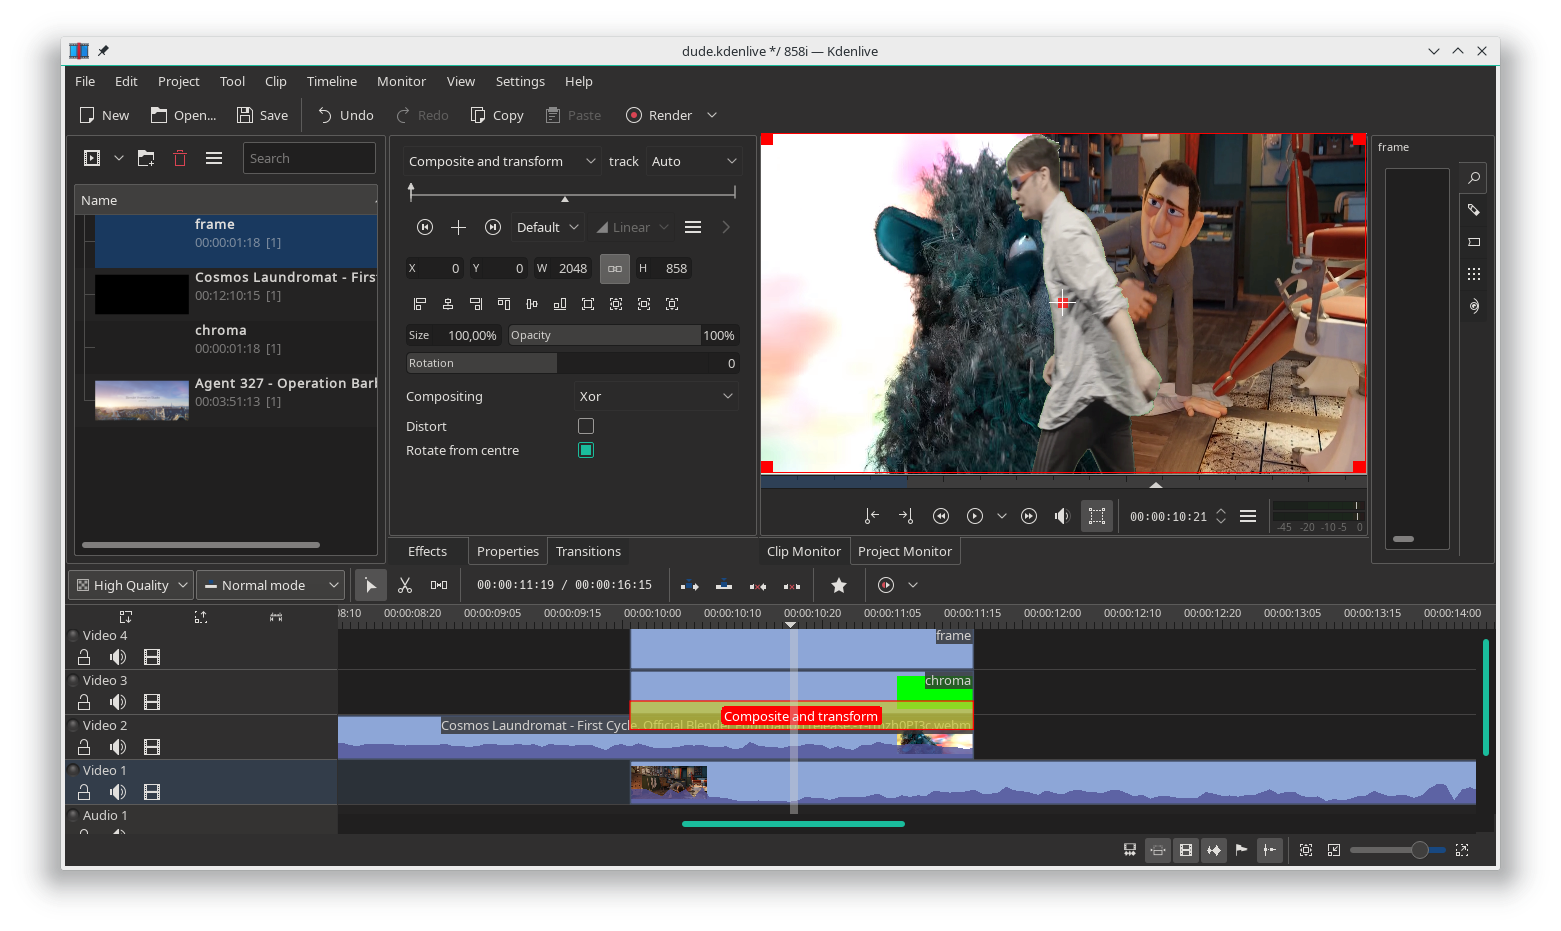Open the track Auto dropdown
Viewport: 1561px width, 931px height.
[694, 161]
